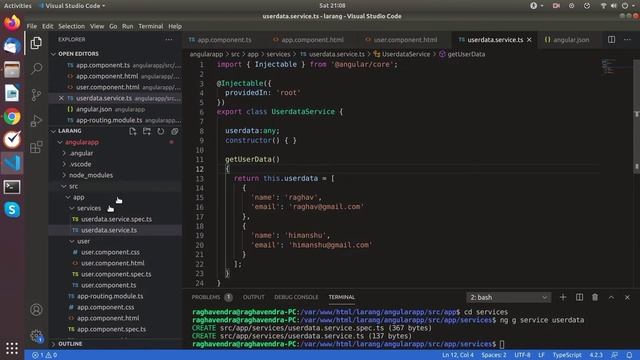Click the editor minimap
The height and width of the screenshot is (360, 640).
(x=616, y=67)
